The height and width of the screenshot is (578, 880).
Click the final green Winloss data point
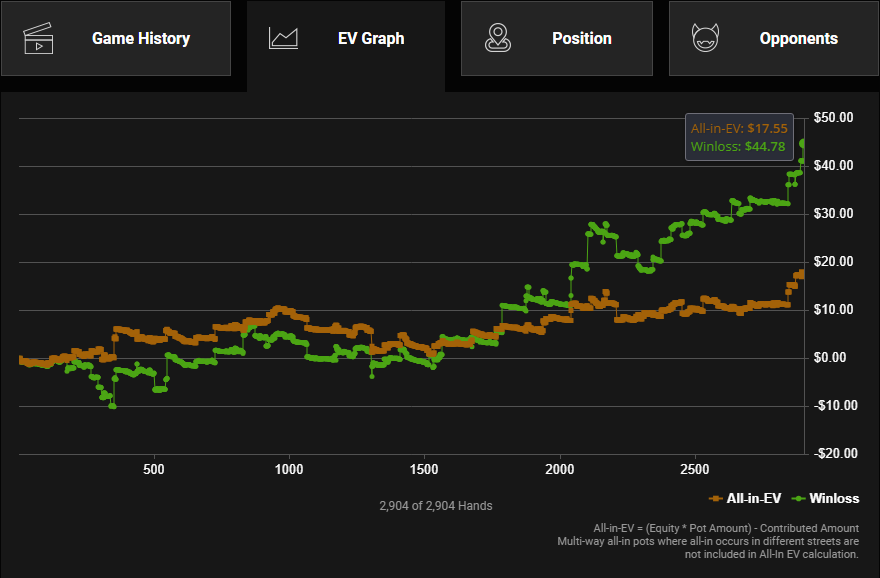(803, 143)
